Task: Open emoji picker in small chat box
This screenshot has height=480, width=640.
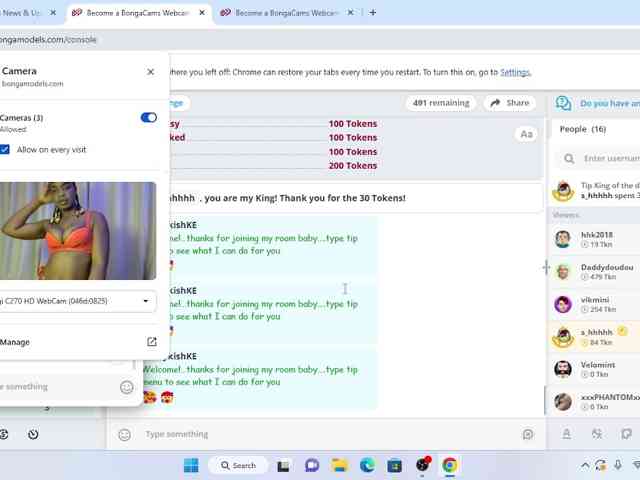Action: point(127,387)
